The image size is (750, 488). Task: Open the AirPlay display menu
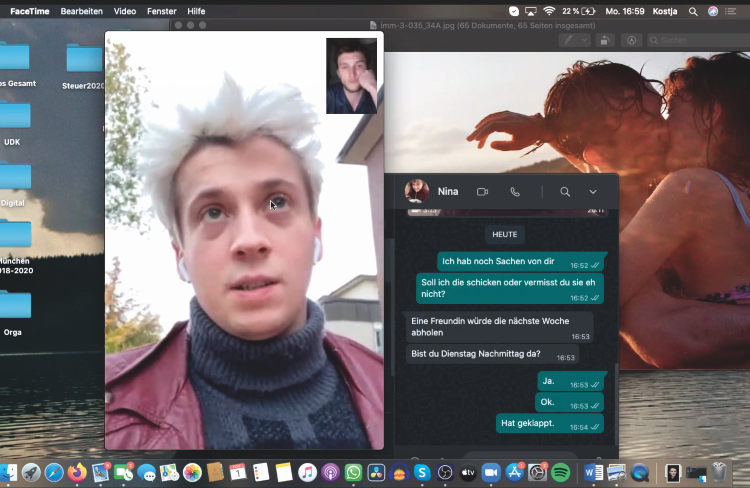[530, 11]
